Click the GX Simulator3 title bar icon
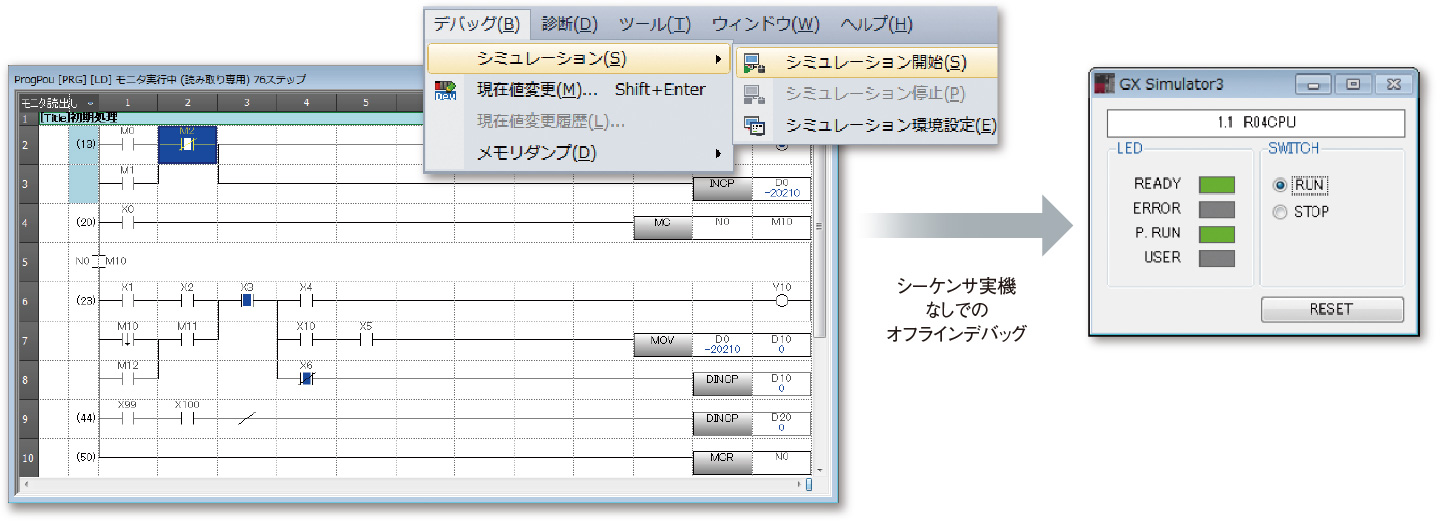1440x530 pixels. click(x=1103, y=85)
